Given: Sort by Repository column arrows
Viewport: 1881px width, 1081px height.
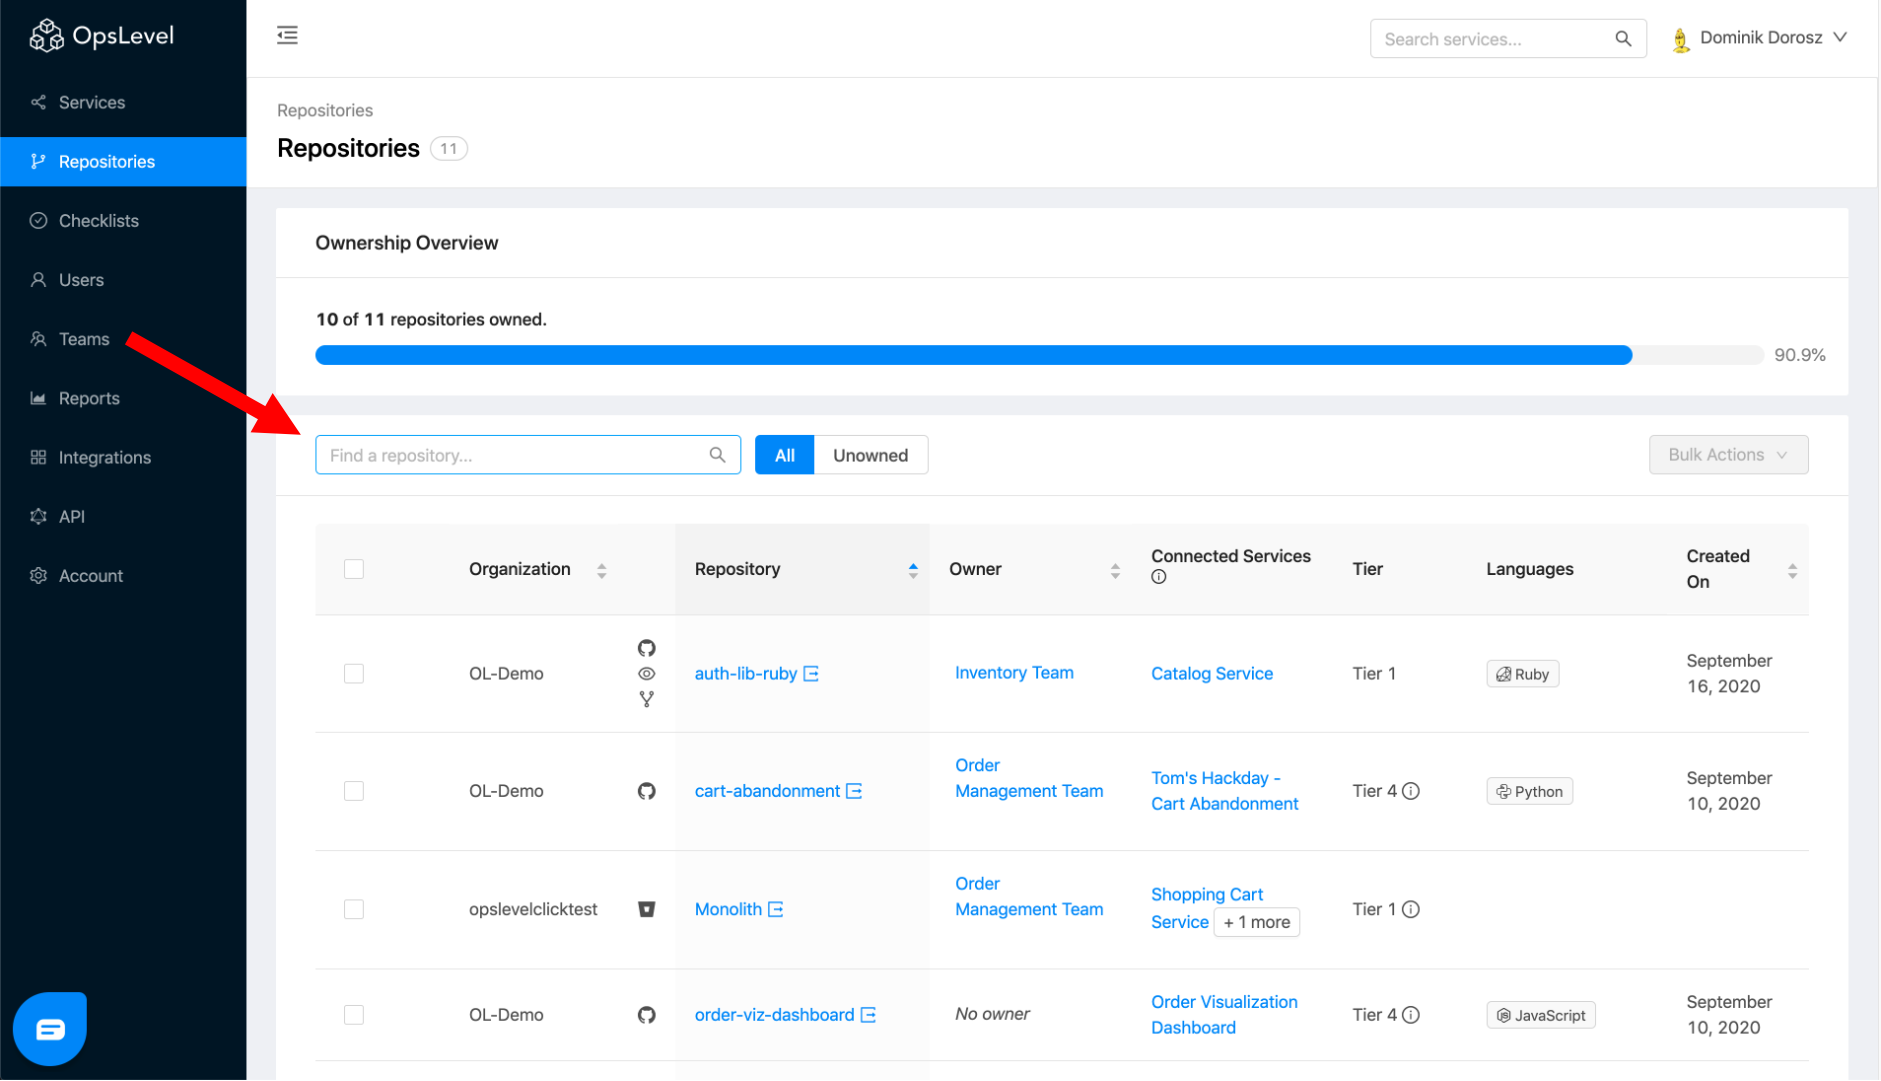Looking at the screenshot, I should 913,571.
